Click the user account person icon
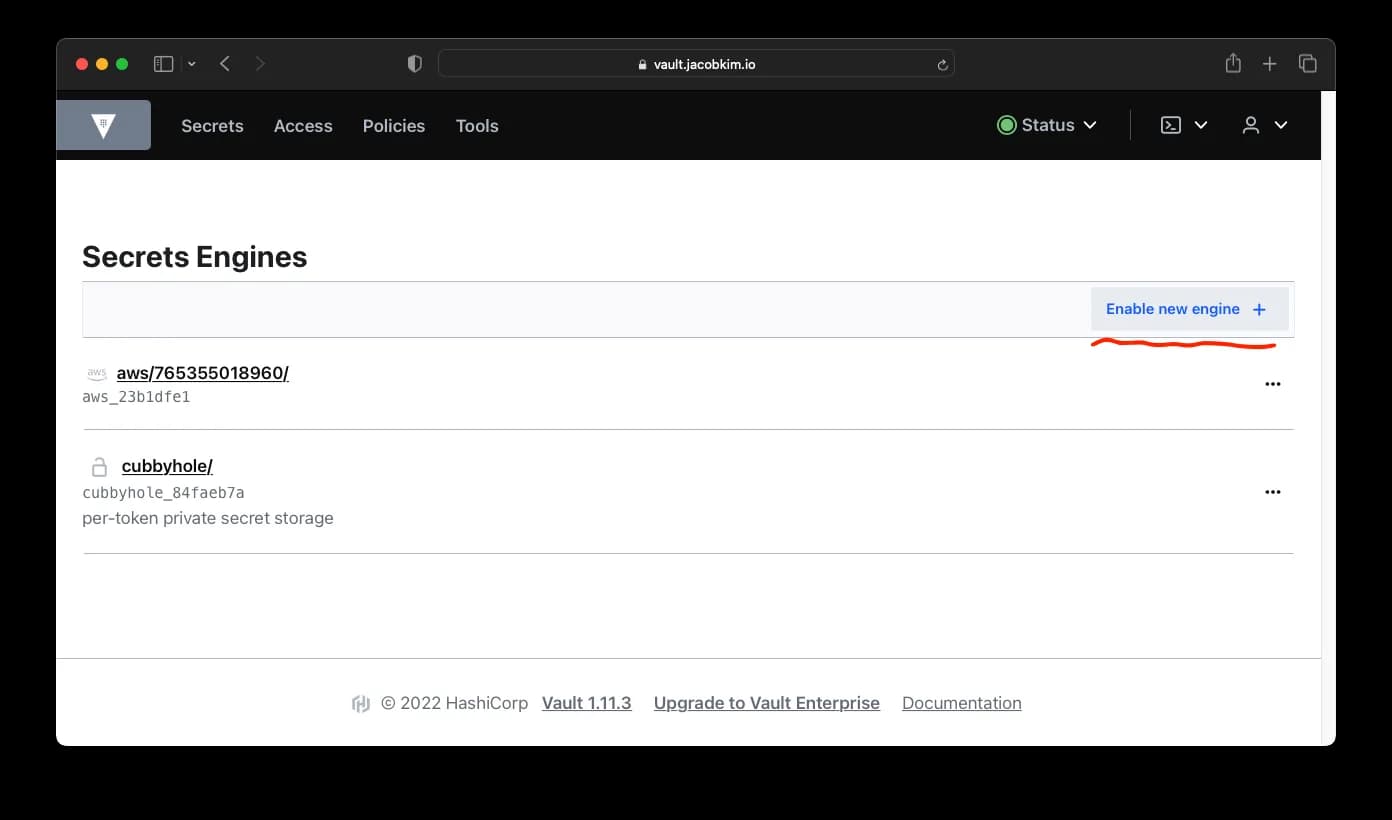Image resolution: width=1392 pixels, height=820 pixels. pos(1251,125)
